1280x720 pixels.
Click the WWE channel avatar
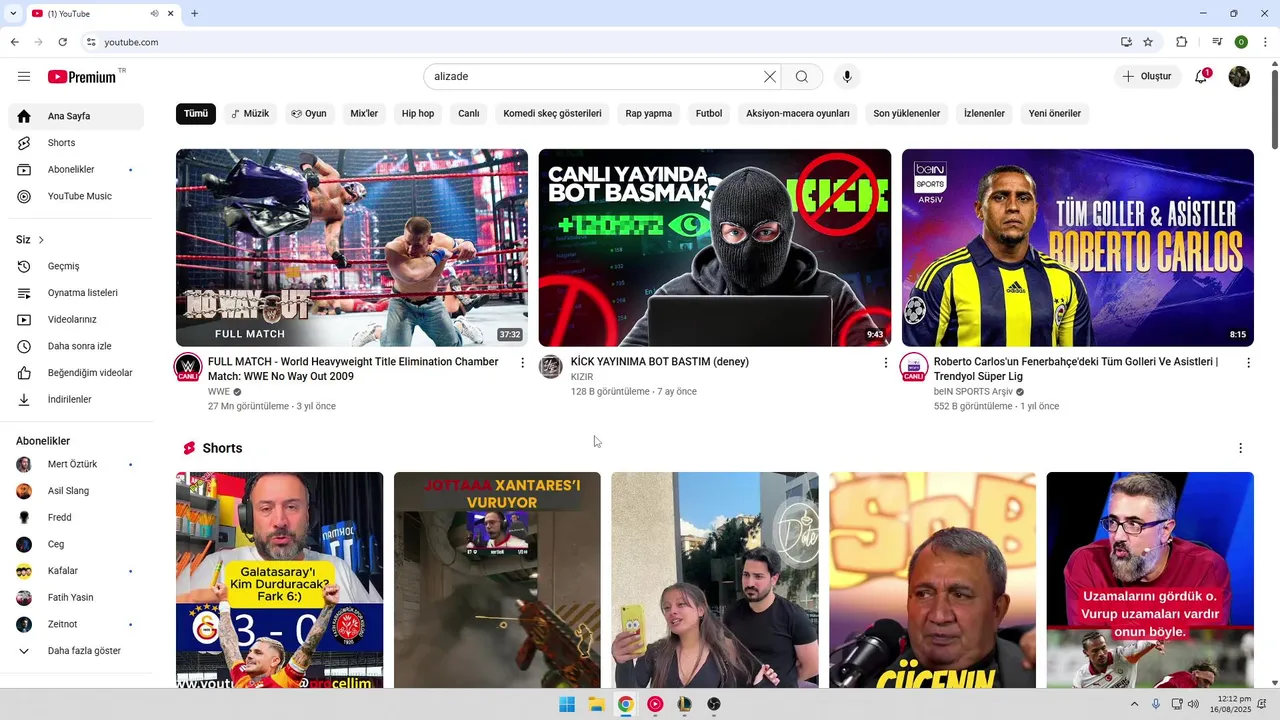coord(188,367)
